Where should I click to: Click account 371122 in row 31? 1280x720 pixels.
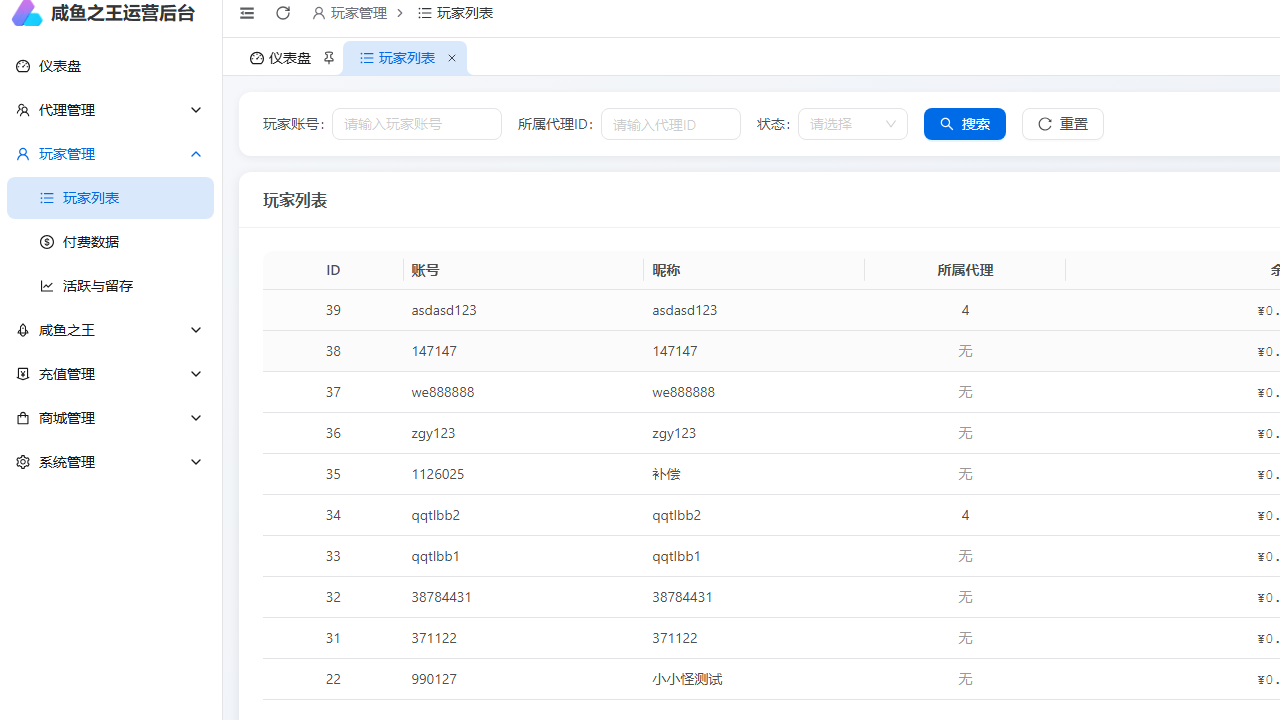coord(434,638)
